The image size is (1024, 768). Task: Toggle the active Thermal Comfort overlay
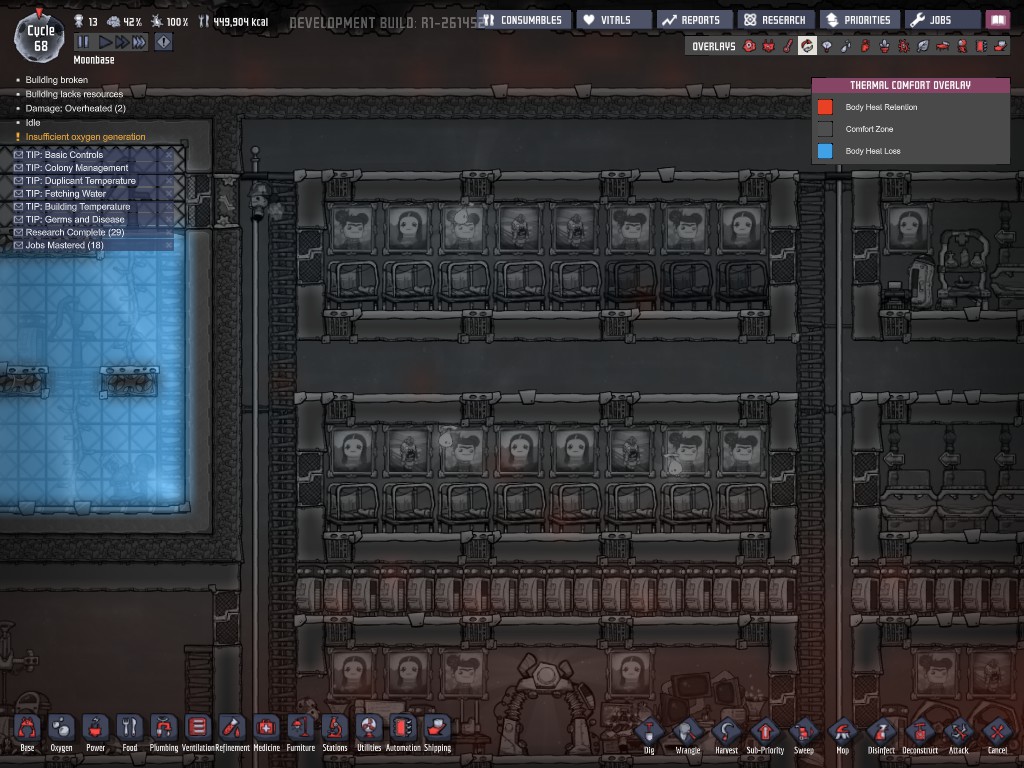click(x=807, y=46)
